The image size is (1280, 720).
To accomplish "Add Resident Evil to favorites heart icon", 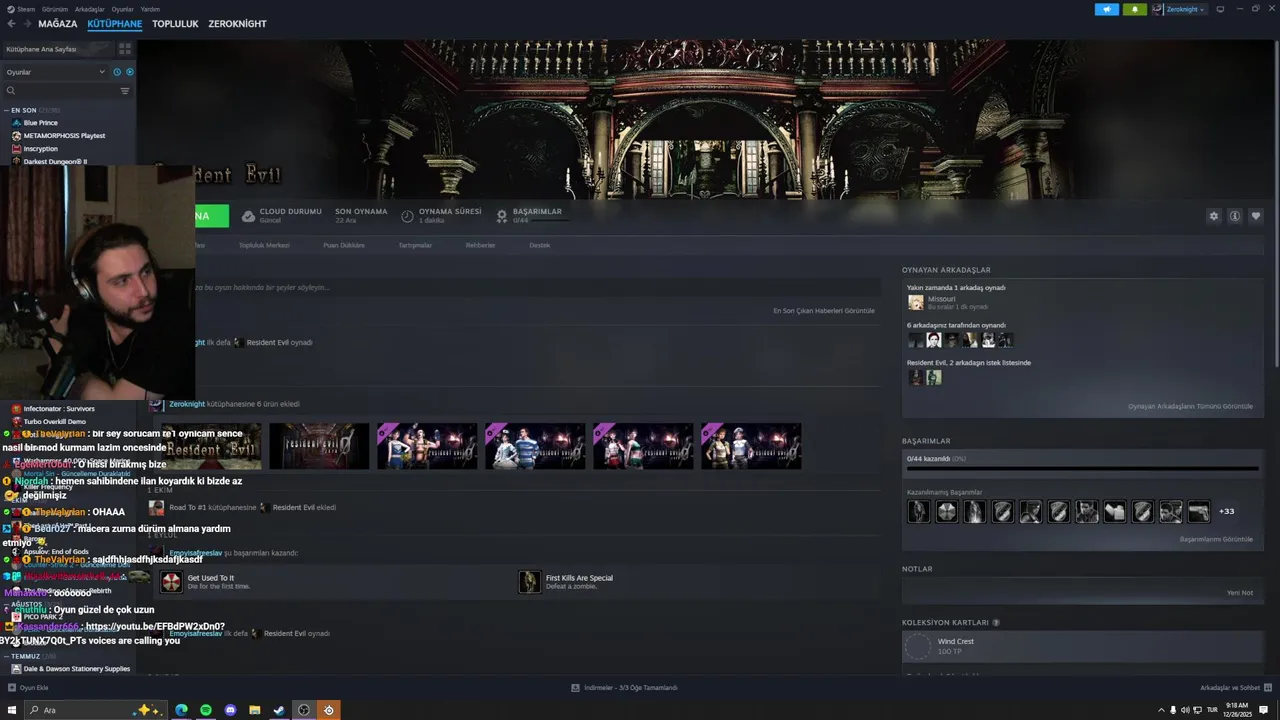I will pos(1256,216).
